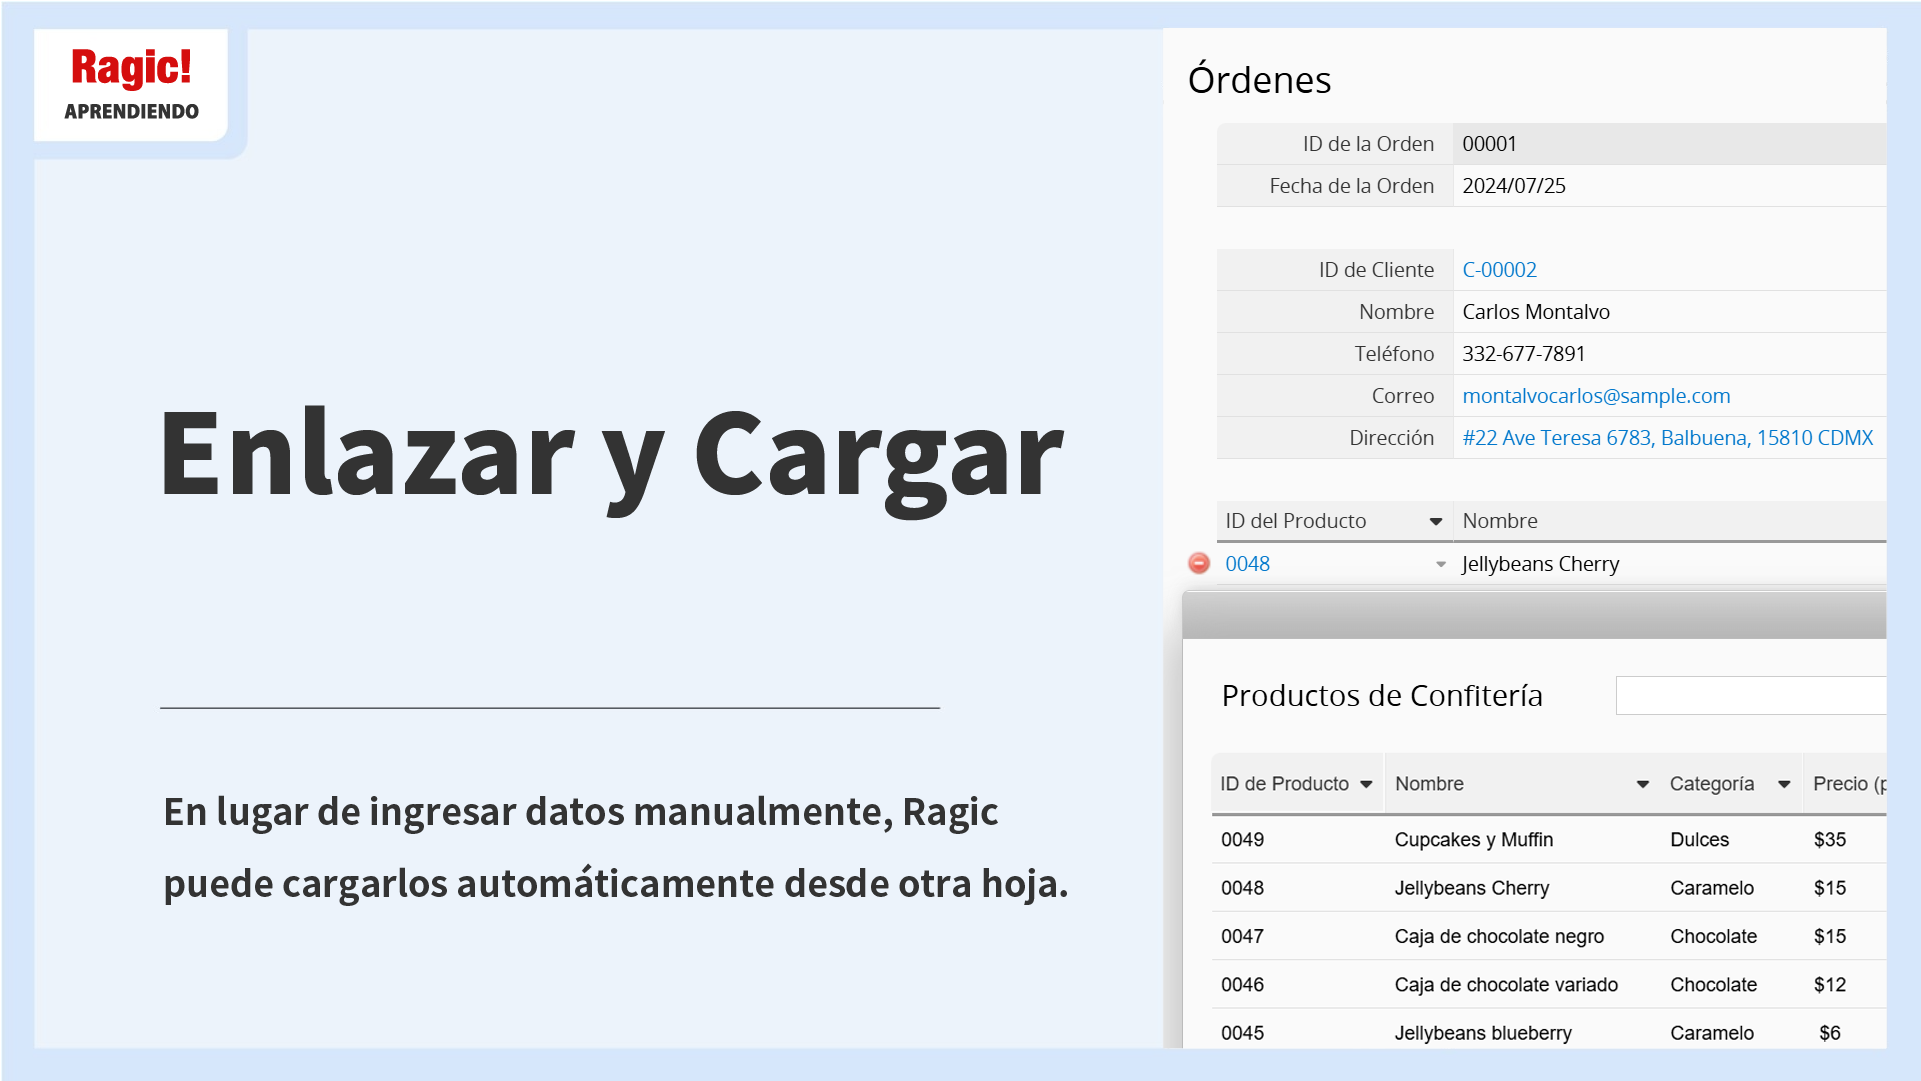Open the ID del Producto column dropdown arrow
Viewport: 1921px width, 1081px height.
click(1435, 522)
